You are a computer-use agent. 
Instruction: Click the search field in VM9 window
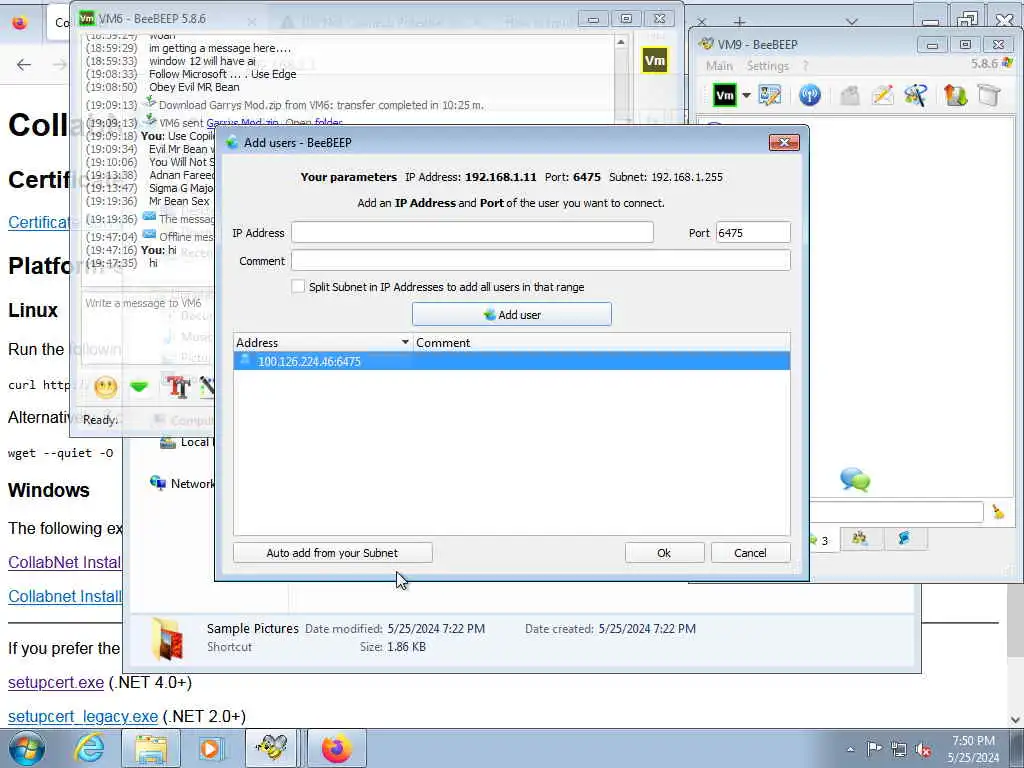(896, 512)
